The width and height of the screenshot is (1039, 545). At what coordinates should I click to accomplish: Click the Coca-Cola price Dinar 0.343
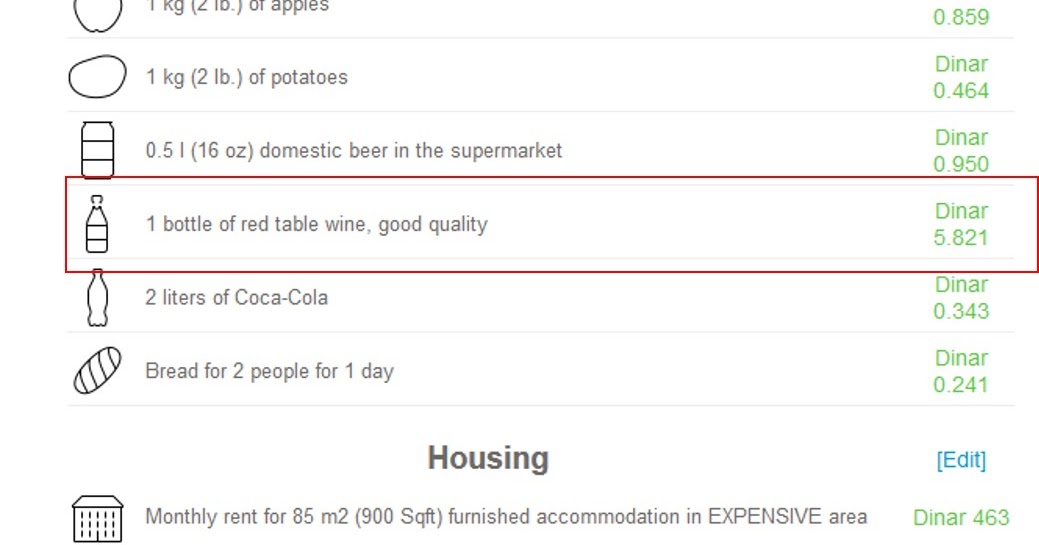[961, 297]
